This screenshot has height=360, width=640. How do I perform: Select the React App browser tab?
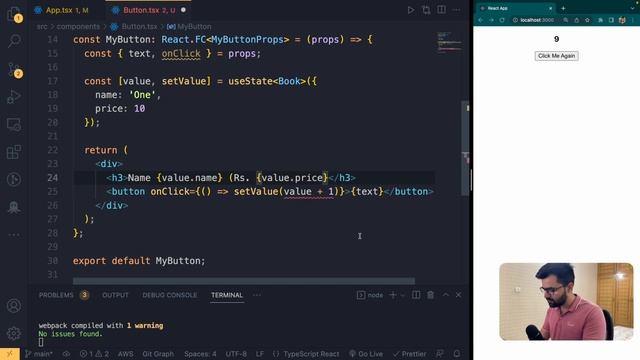[517, 8]
